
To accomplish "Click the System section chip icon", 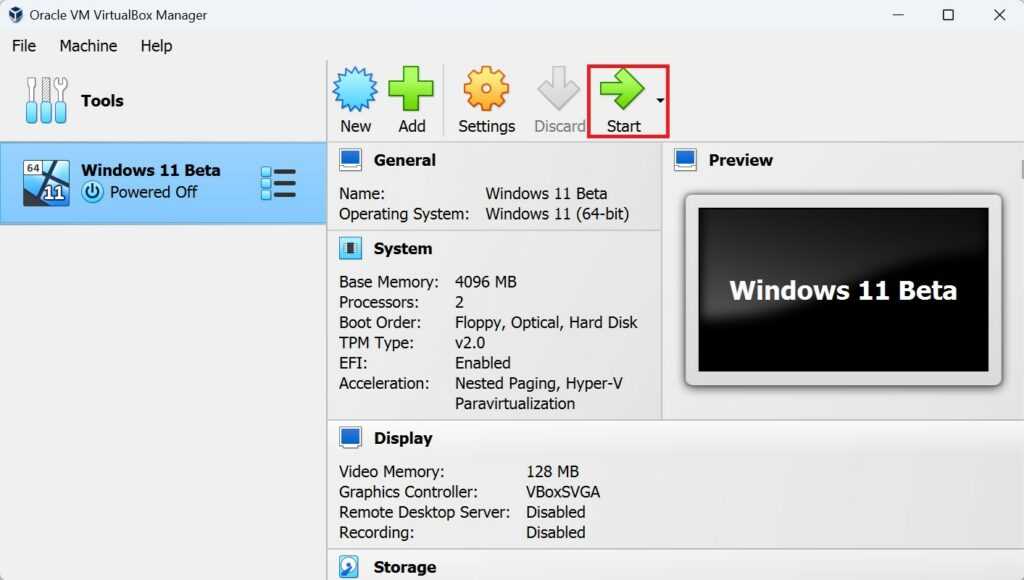I will pos(350,248).
